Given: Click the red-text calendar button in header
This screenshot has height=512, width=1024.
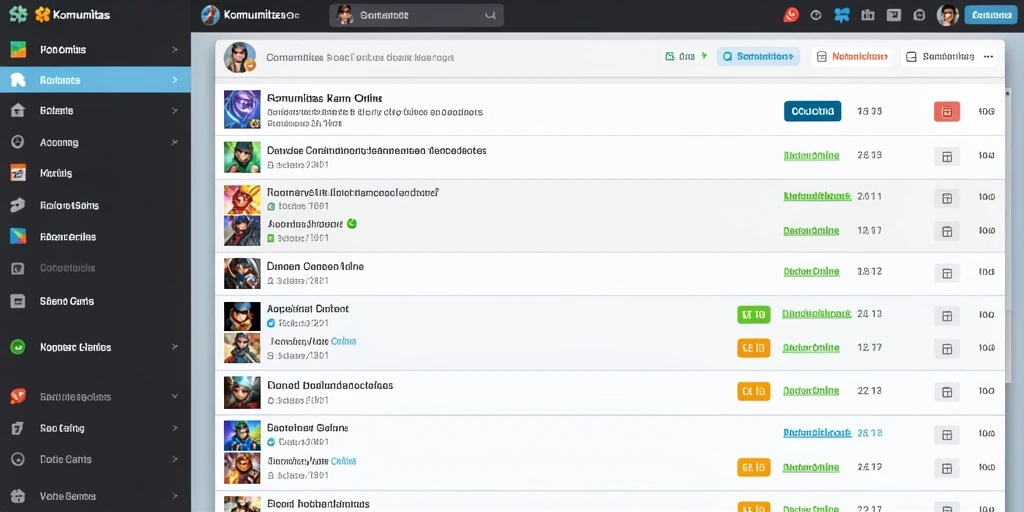Looking at the screenshot, I should pos(852,57).
